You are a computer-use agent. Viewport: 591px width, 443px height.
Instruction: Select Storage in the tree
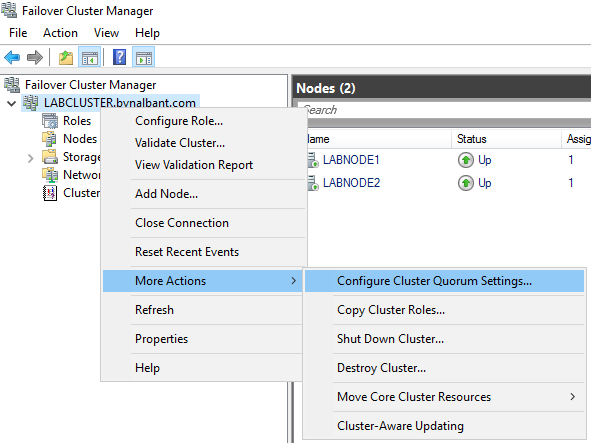pos(82,157)
